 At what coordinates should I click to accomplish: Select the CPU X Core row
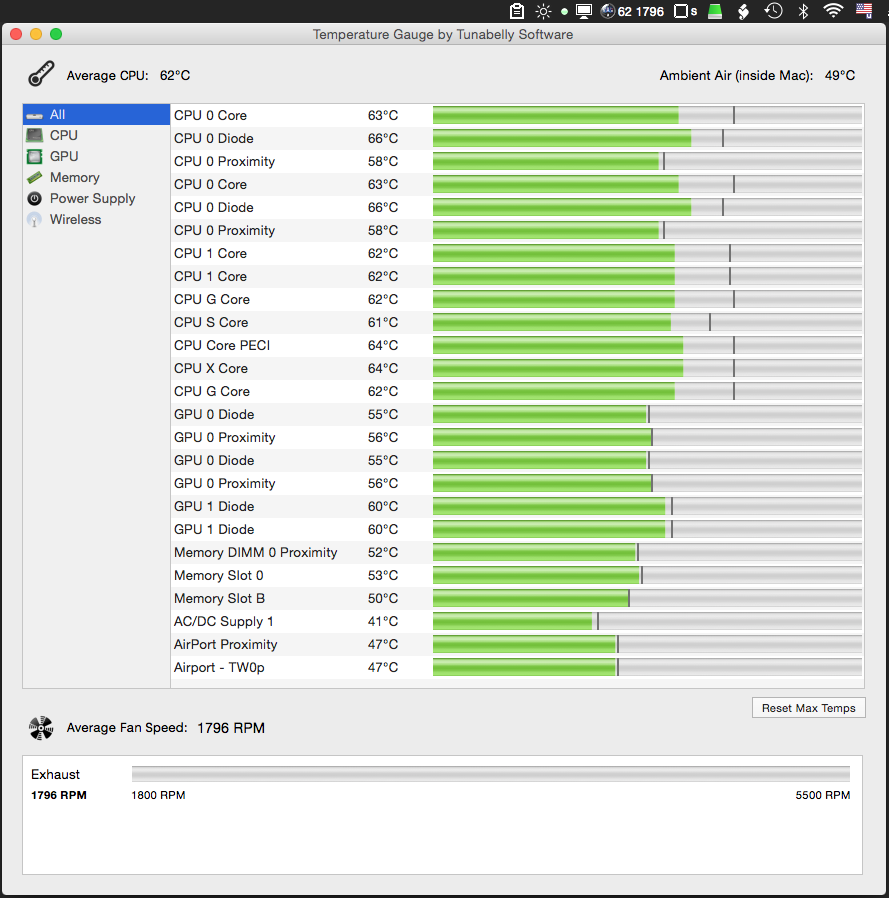[x=517, y=368]
